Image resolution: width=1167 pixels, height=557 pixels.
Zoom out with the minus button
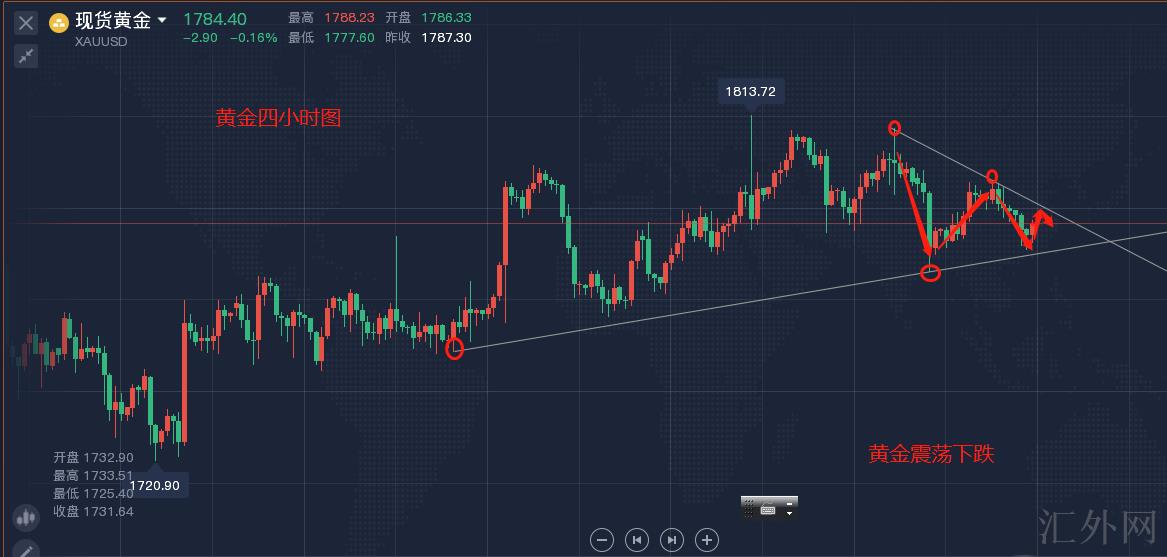click(602, 540)
